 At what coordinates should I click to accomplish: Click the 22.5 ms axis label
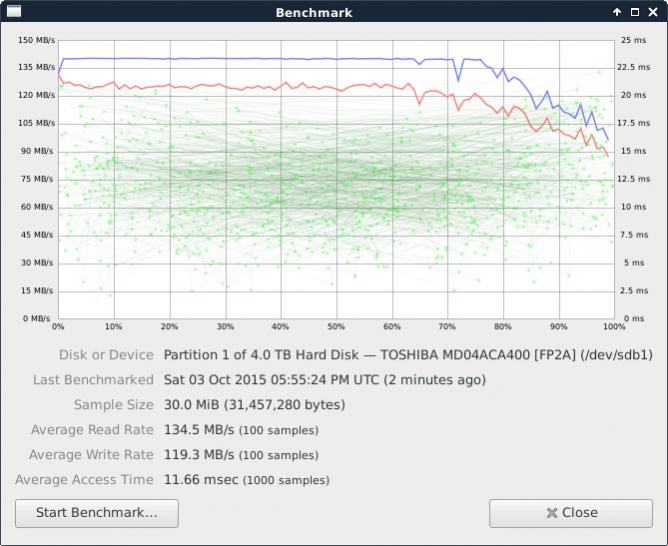[634, 67]
